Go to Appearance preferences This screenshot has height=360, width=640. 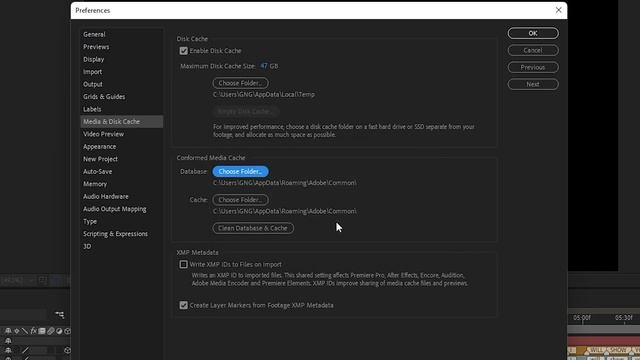(x=100, y=147)
